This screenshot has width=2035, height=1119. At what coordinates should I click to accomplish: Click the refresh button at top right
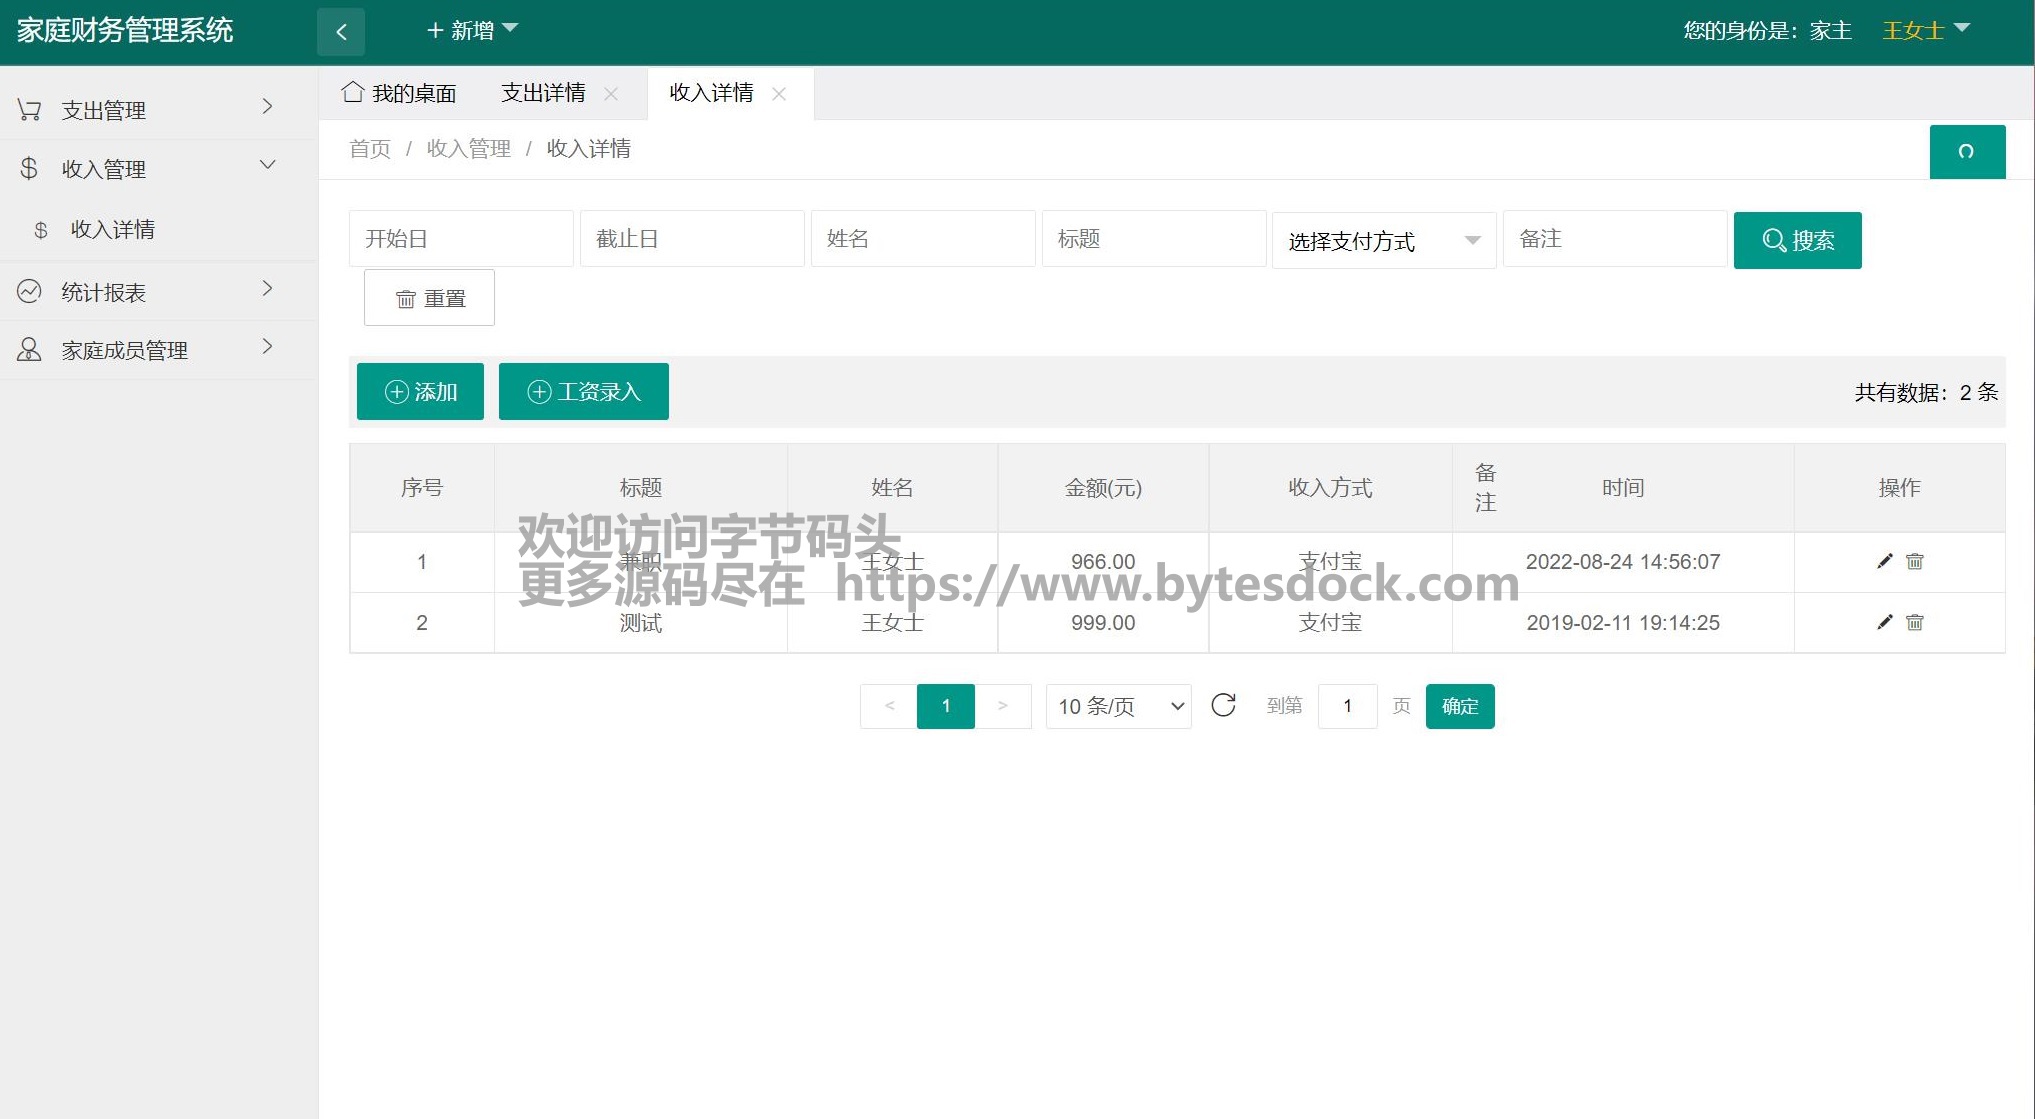tap(1966, 152)
